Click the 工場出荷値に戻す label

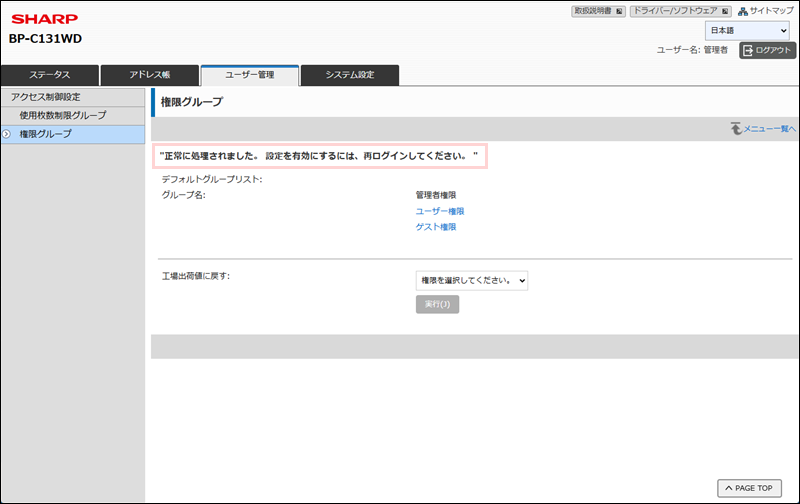196,276
